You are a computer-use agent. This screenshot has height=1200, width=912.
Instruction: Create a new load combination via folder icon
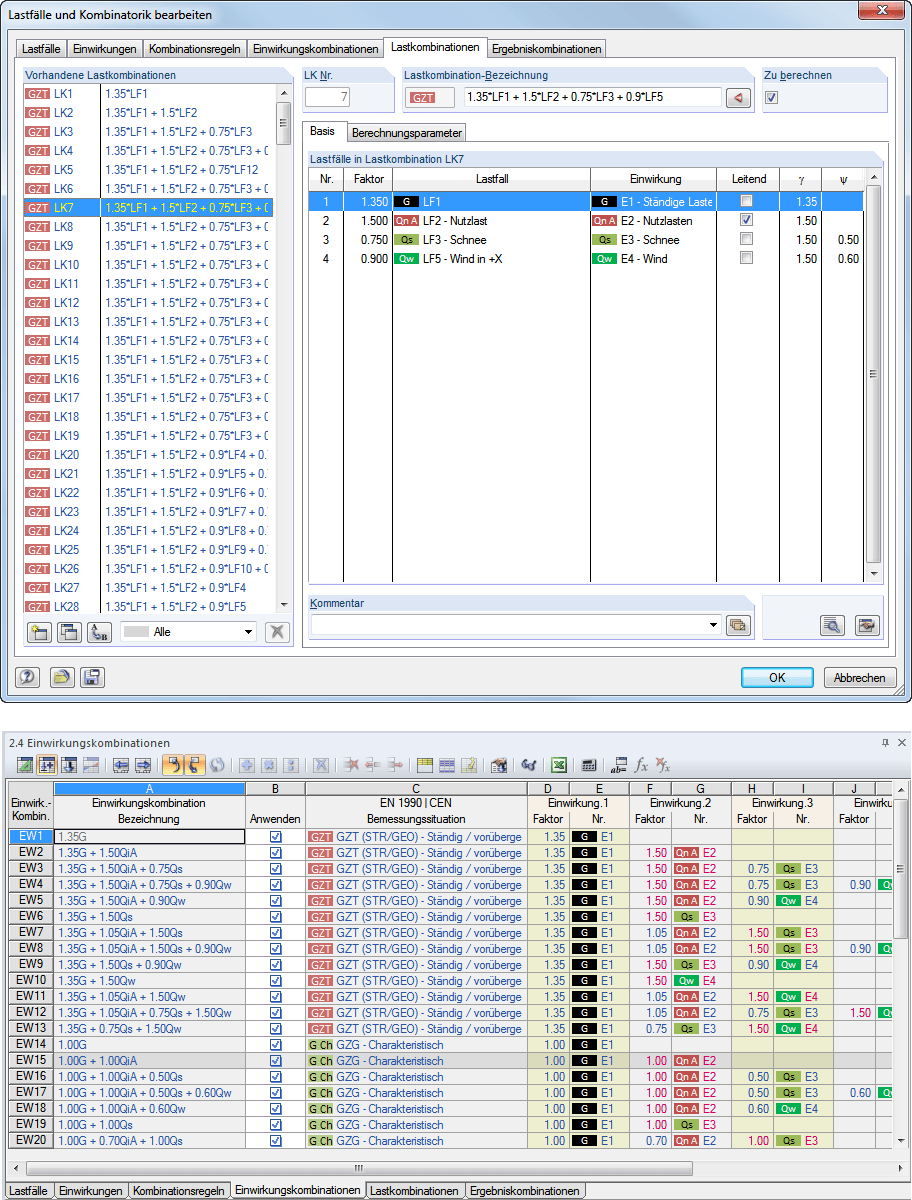39,631
